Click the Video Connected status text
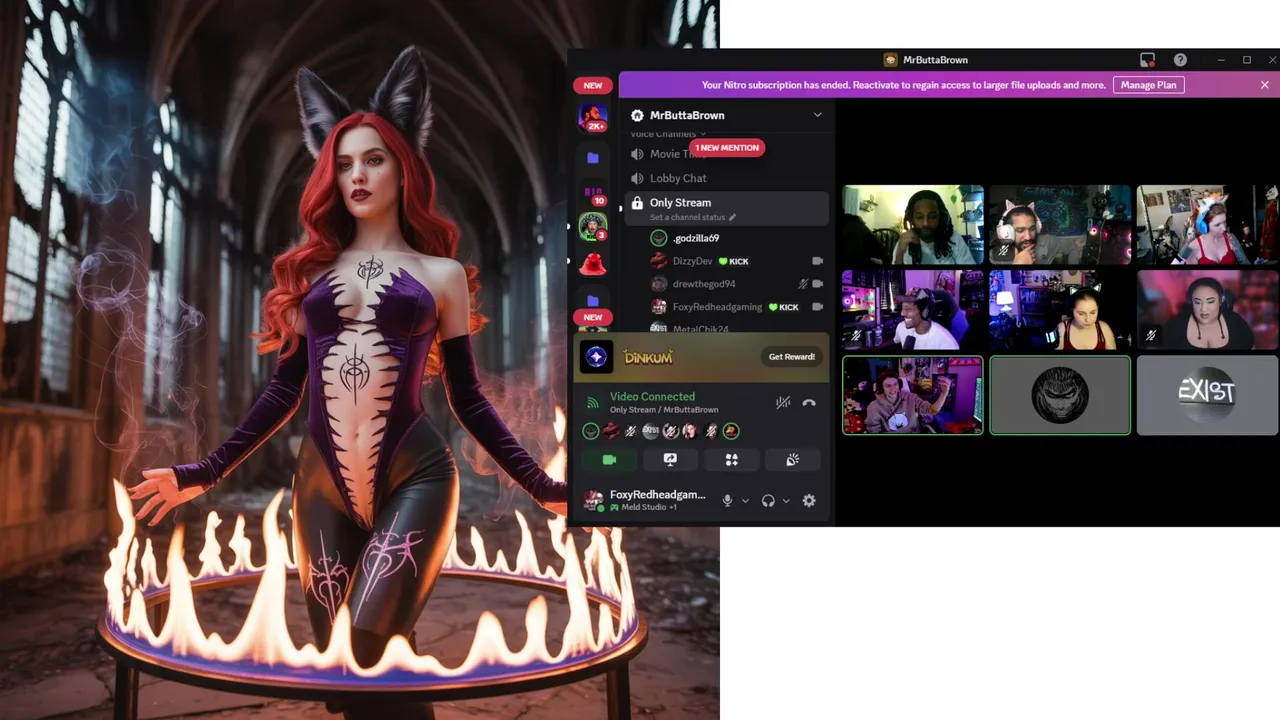The height and width of the screenshot is (720, 1280). 652,397
